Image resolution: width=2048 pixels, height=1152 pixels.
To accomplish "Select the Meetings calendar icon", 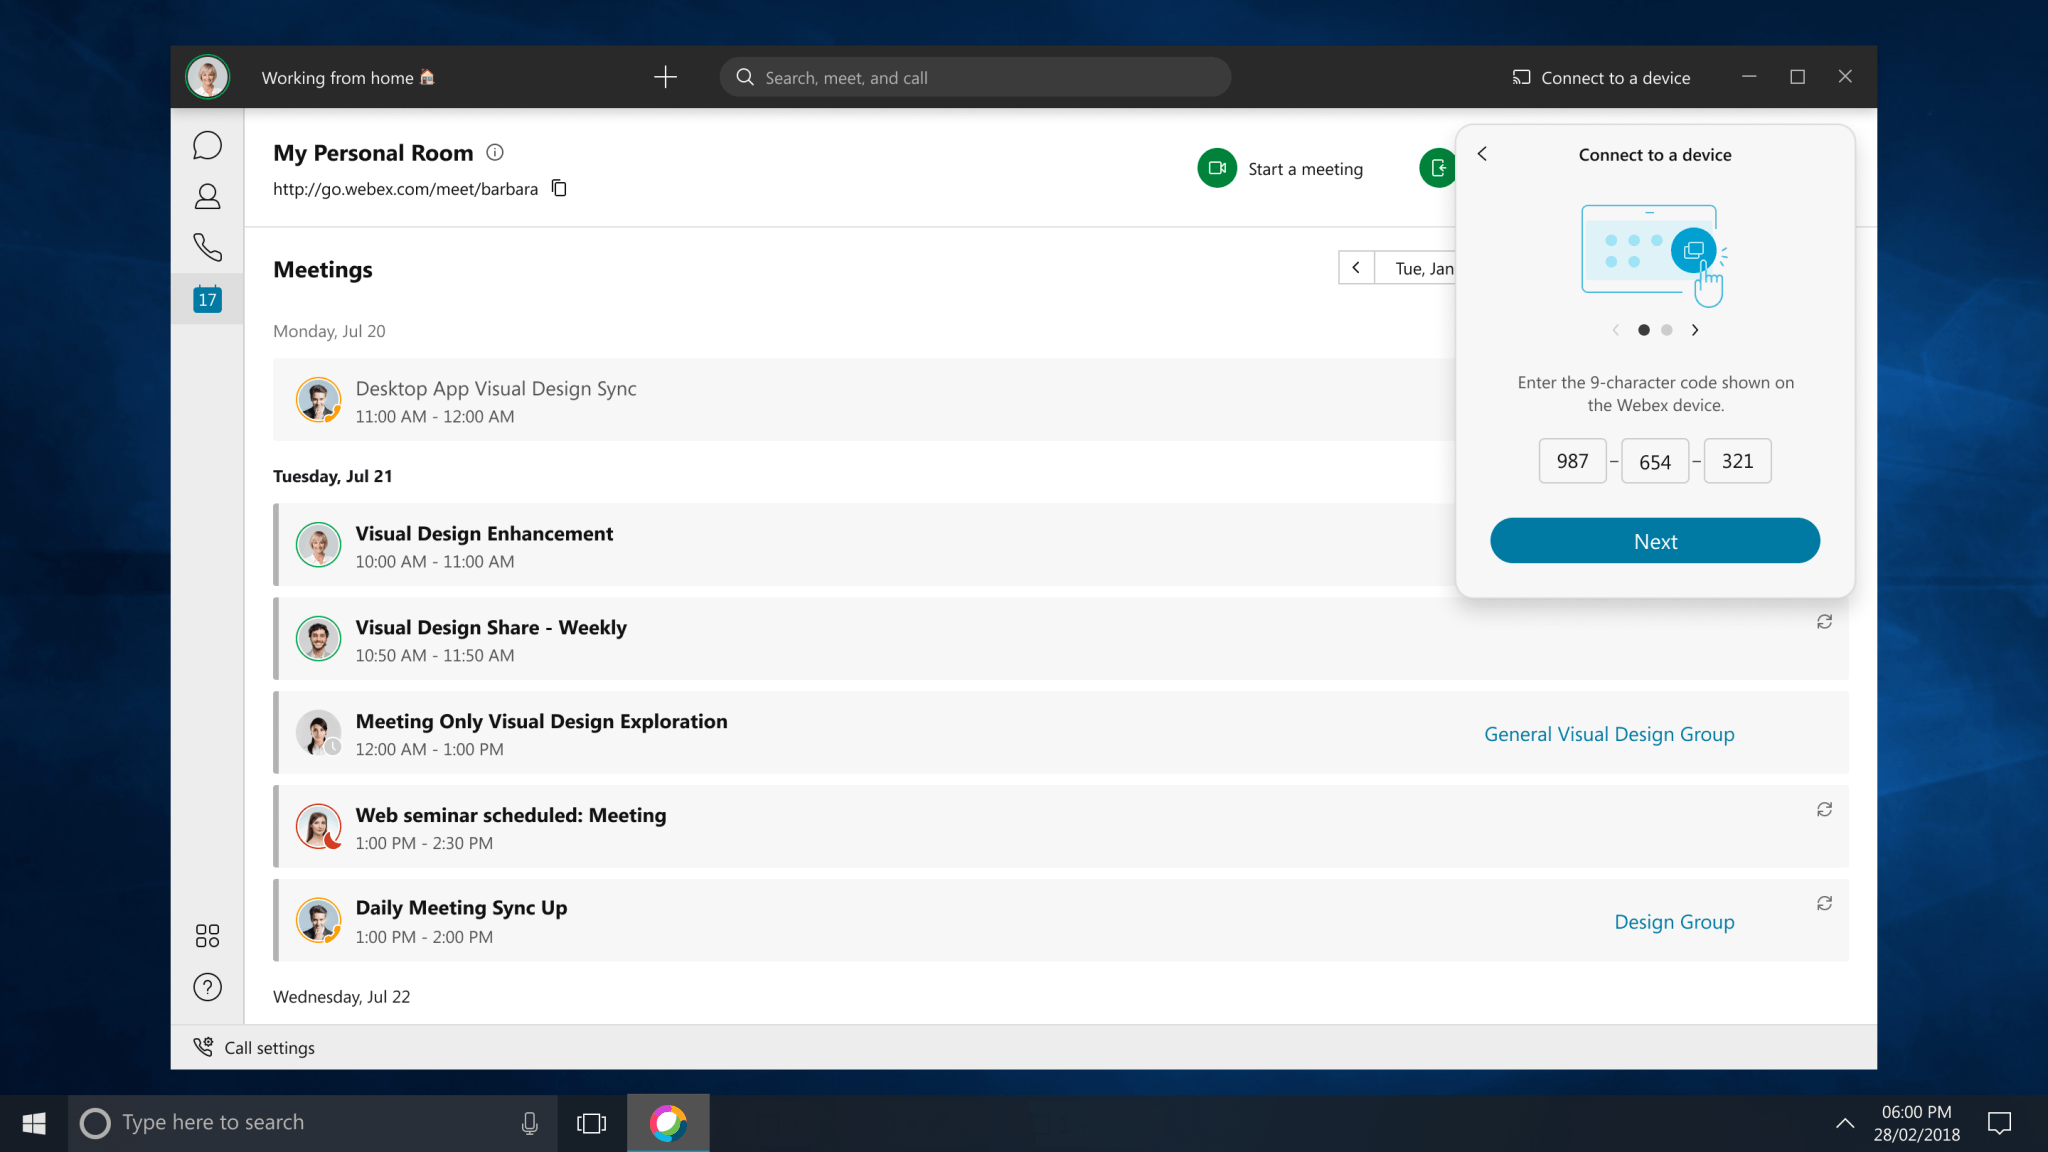I will [x=207, y=298].
